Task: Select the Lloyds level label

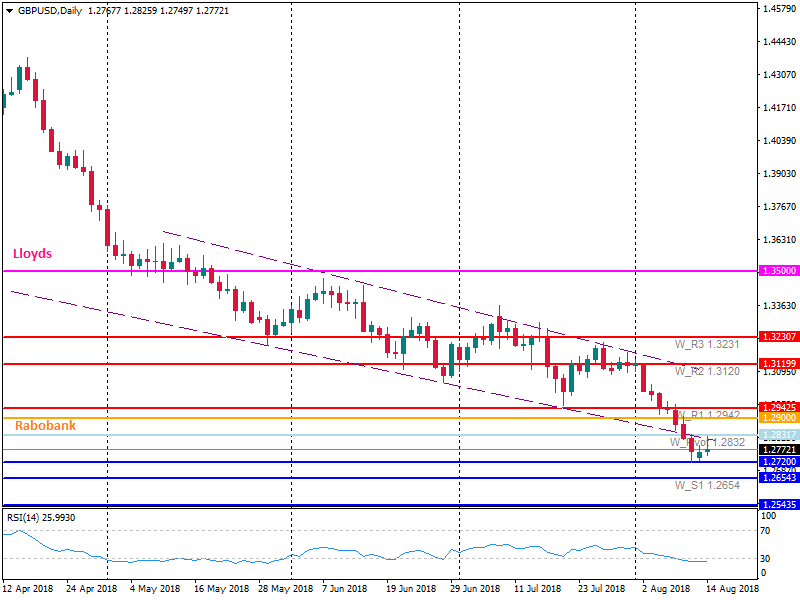Action: click(32, 254)
